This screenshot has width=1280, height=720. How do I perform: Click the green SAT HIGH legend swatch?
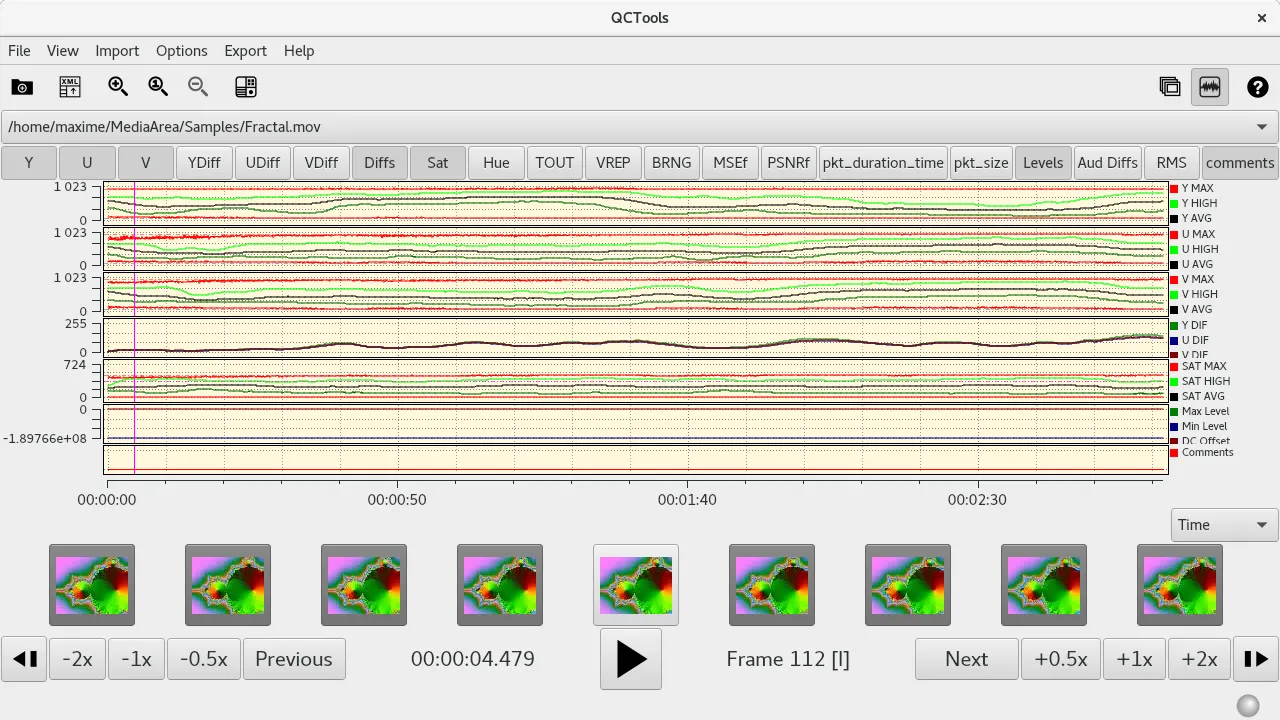click(x=1174, y=381)
